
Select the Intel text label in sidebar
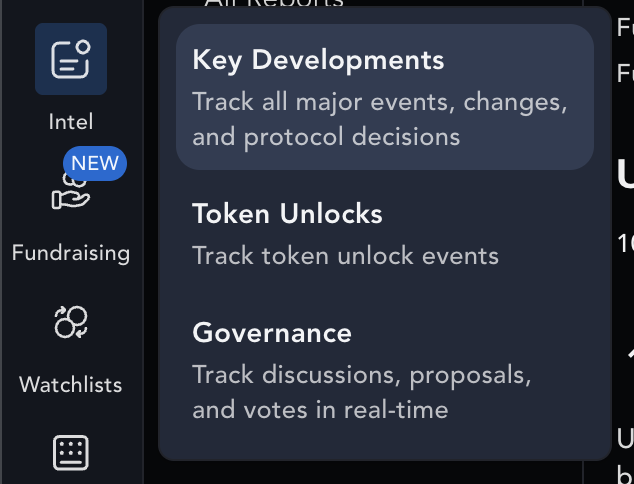[x=71, y=122]
